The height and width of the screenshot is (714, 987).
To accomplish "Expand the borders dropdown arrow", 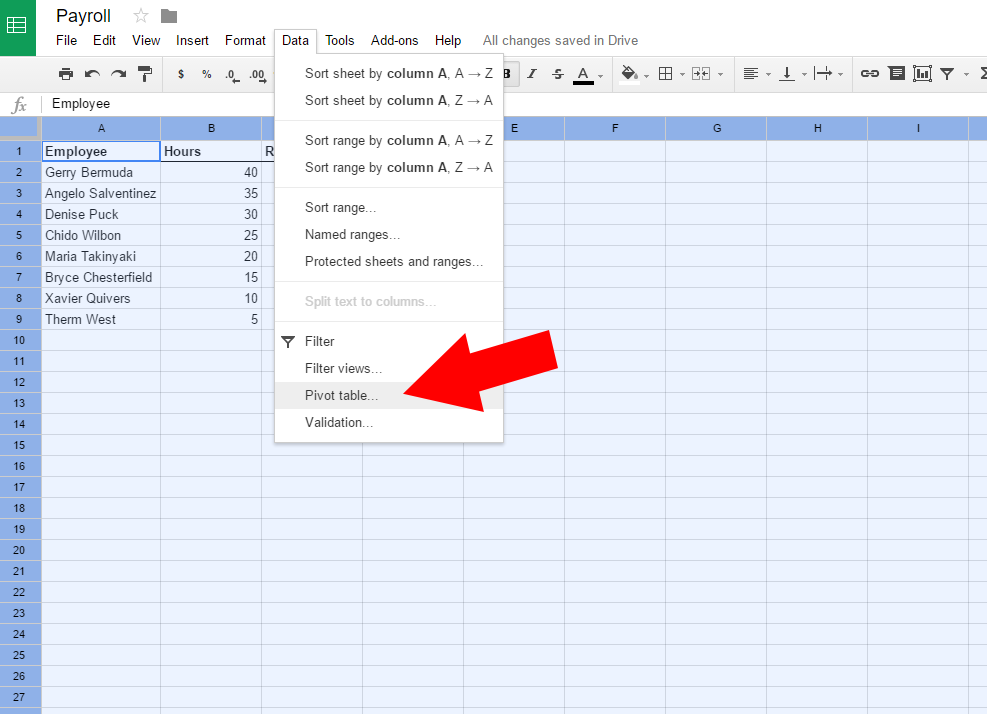I will (x=682, y=74).
